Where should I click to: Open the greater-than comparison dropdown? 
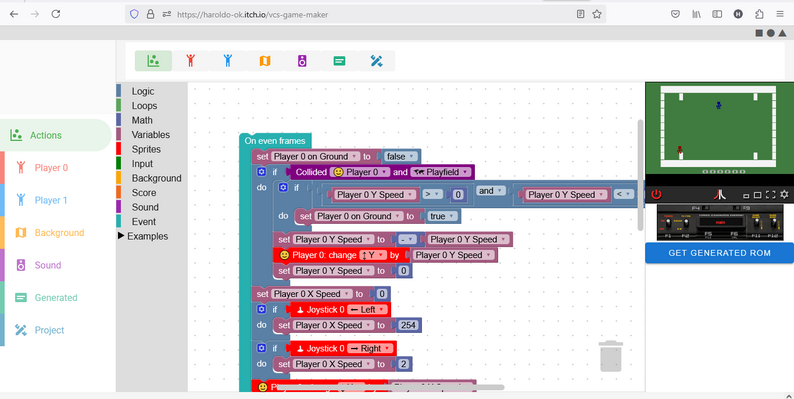pyautogui.click(x=432, y=194)
